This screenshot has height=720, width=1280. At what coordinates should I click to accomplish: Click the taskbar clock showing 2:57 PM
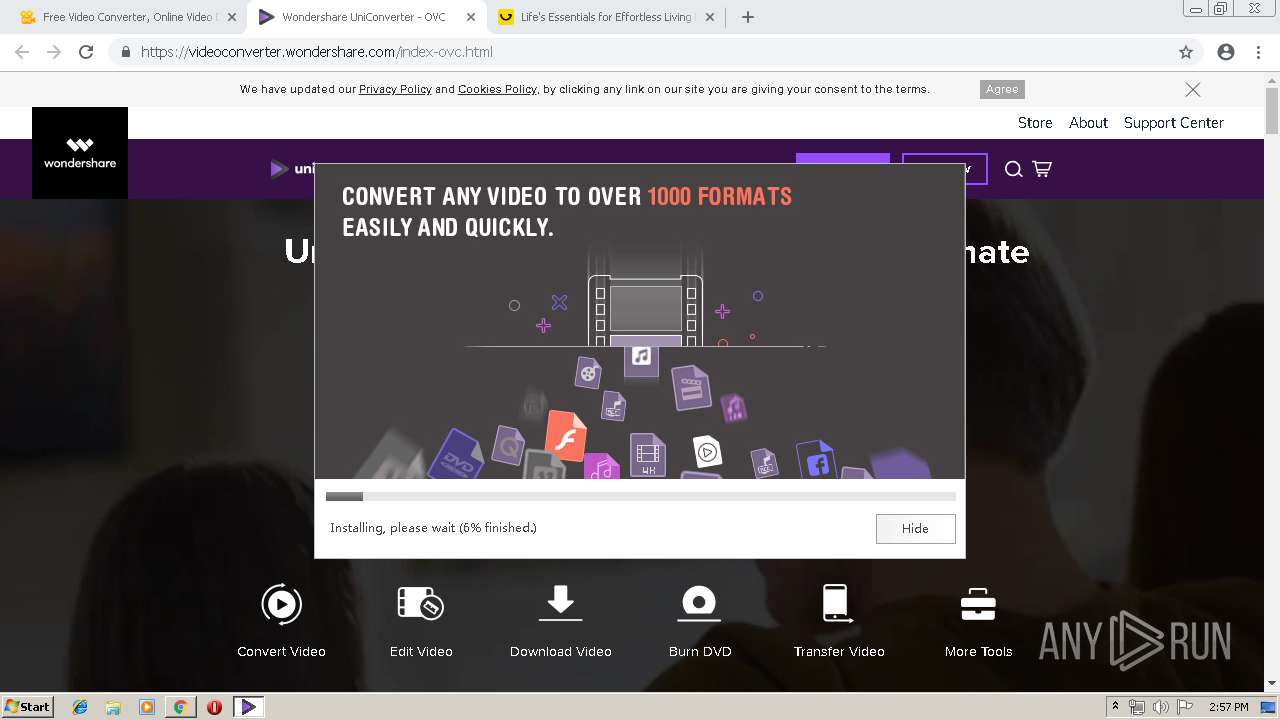pyautogui.click(x=1228, y=707)
